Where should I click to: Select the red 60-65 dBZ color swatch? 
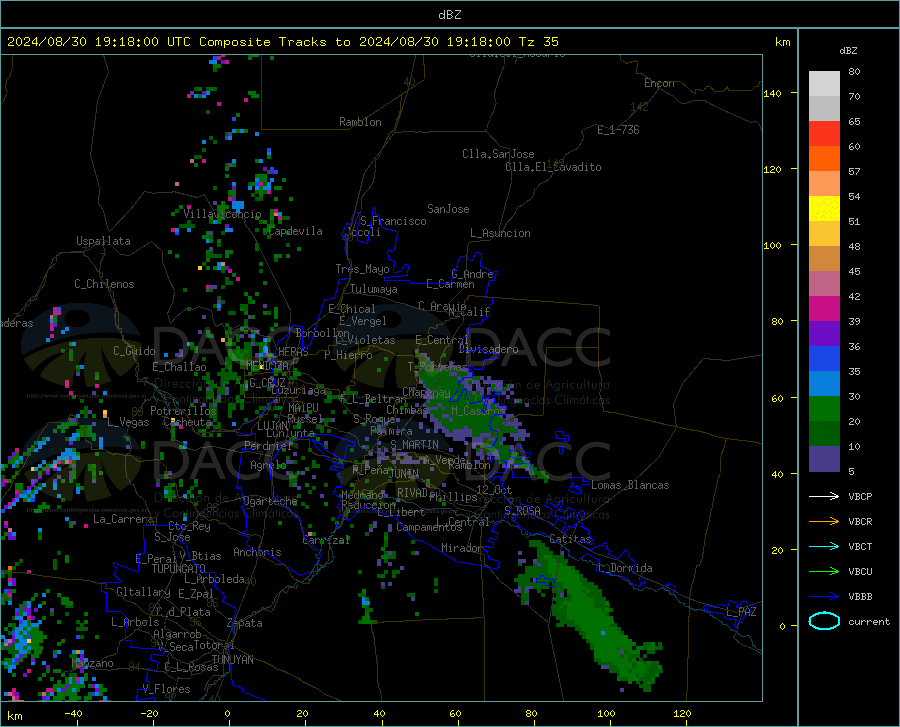click(824, 134)
